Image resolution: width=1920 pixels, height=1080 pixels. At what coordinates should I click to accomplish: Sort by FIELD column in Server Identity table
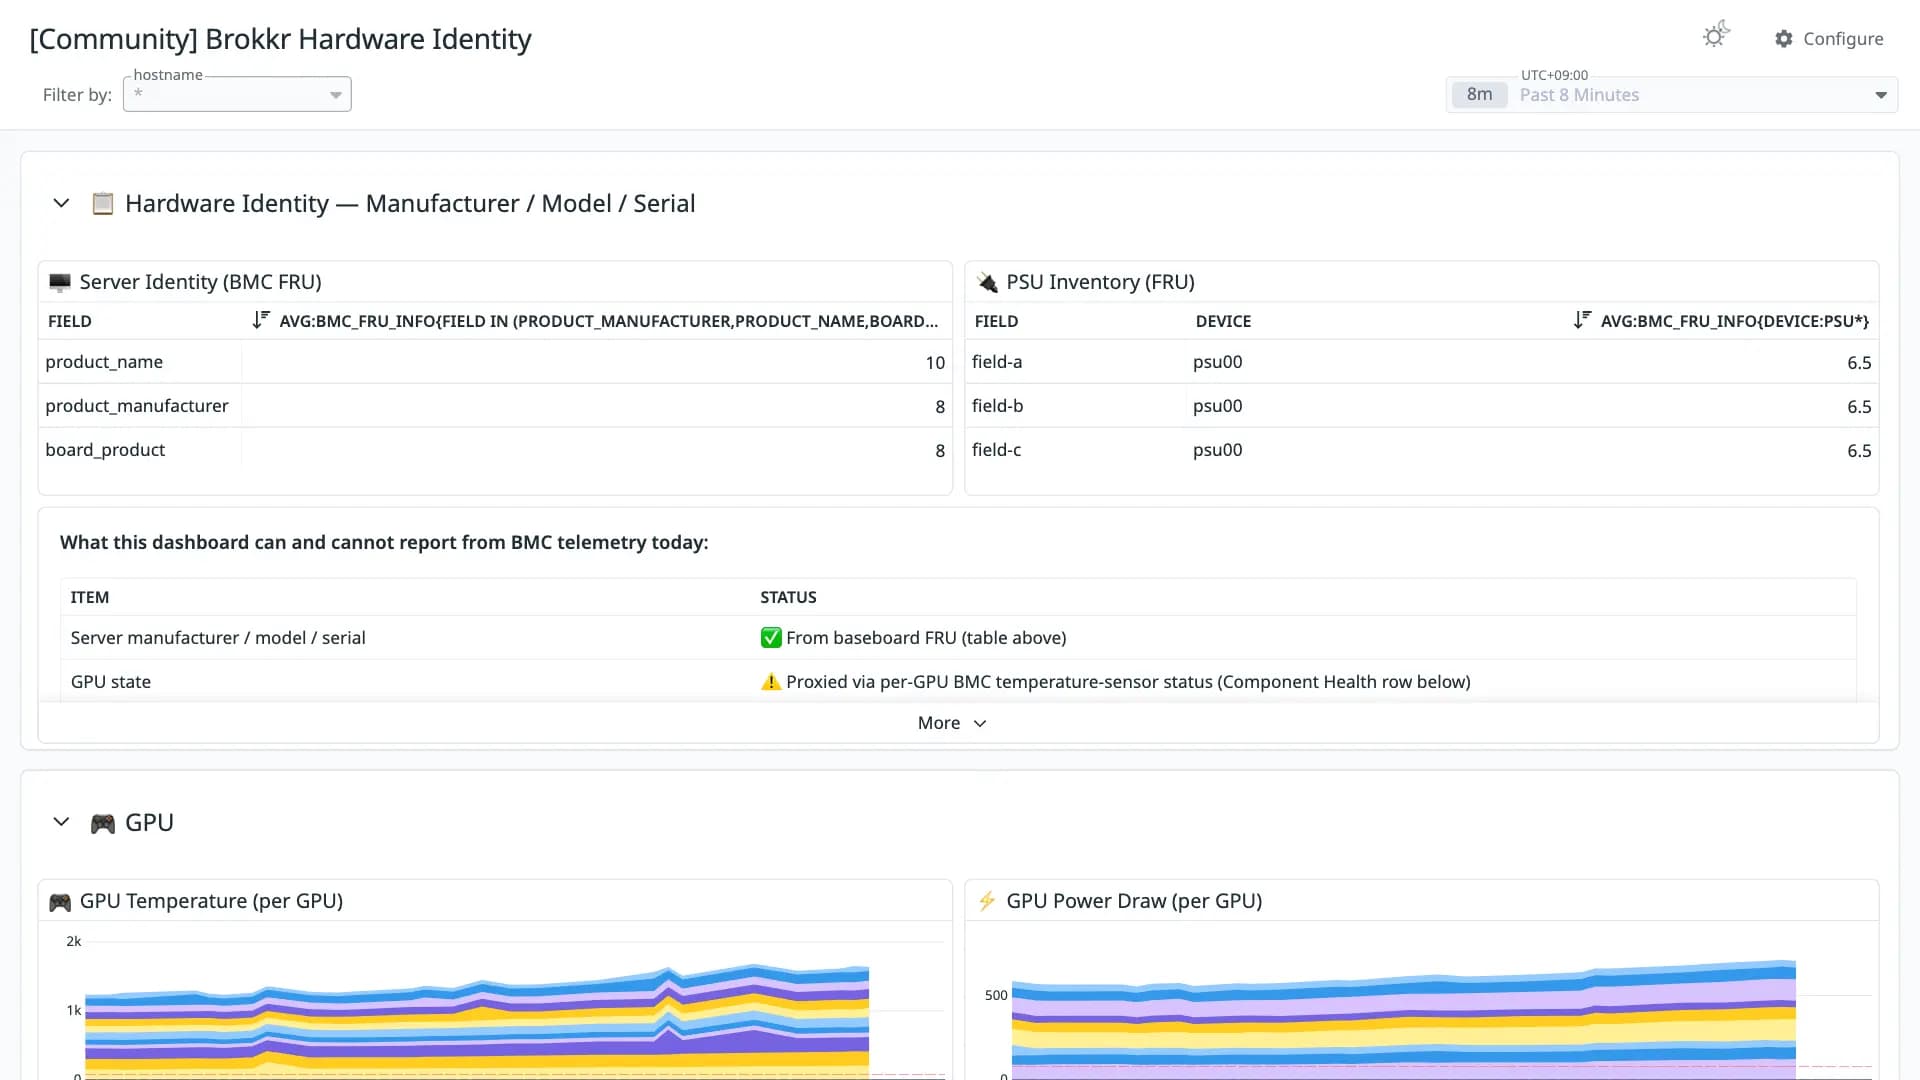point(70,321)
